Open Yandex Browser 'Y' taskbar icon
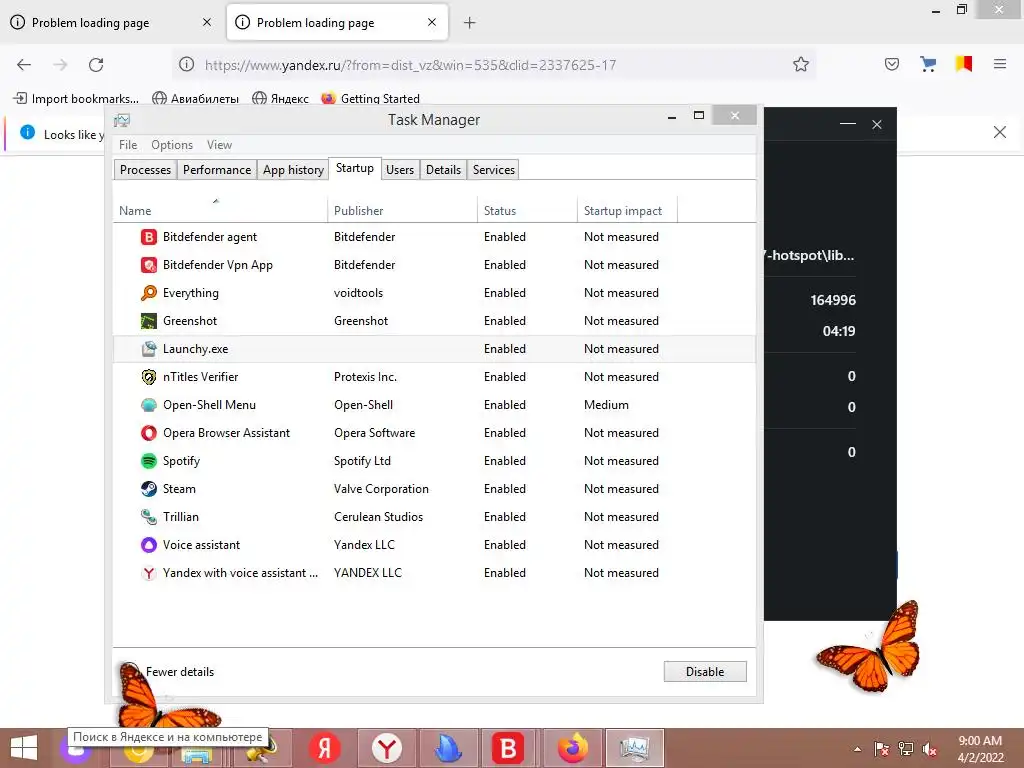1024x768 pixels. [x=387, y=748]
